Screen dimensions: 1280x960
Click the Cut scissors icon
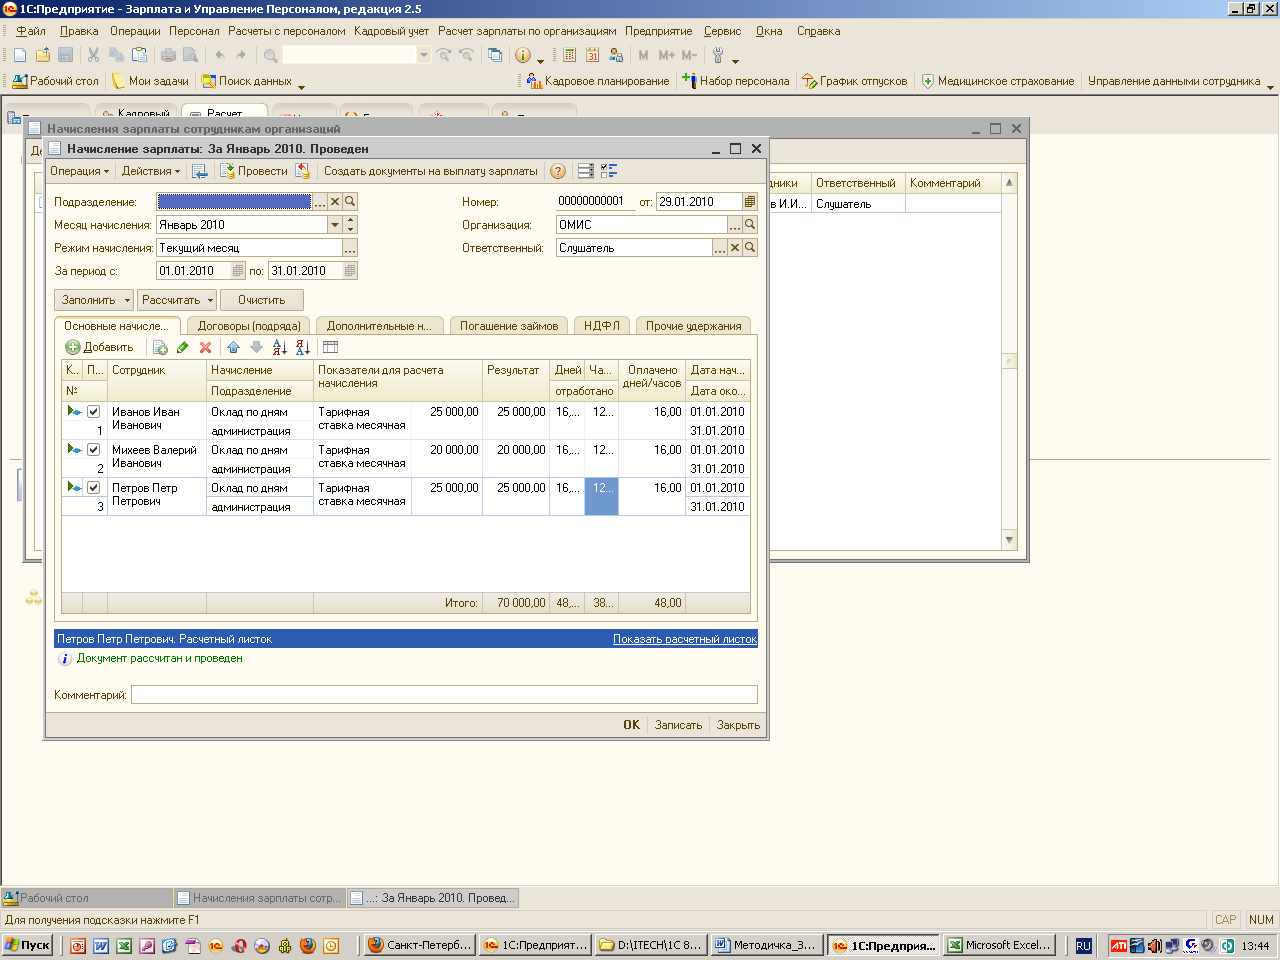(94, 55)
